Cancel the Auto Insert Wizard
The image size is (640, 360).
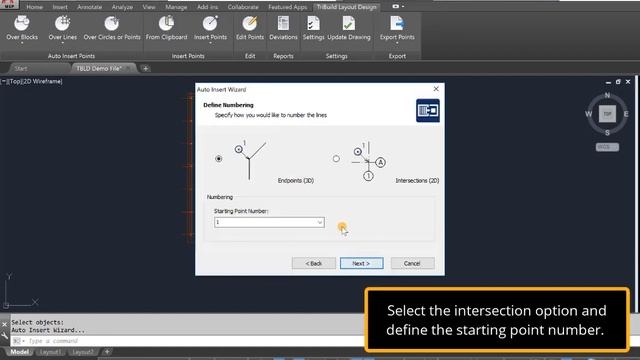[x=412, y=263]
